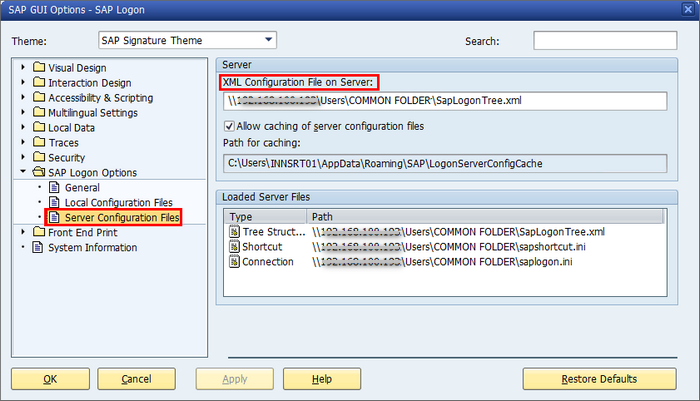Expand the Security node arrow

[x=23, y=157]
